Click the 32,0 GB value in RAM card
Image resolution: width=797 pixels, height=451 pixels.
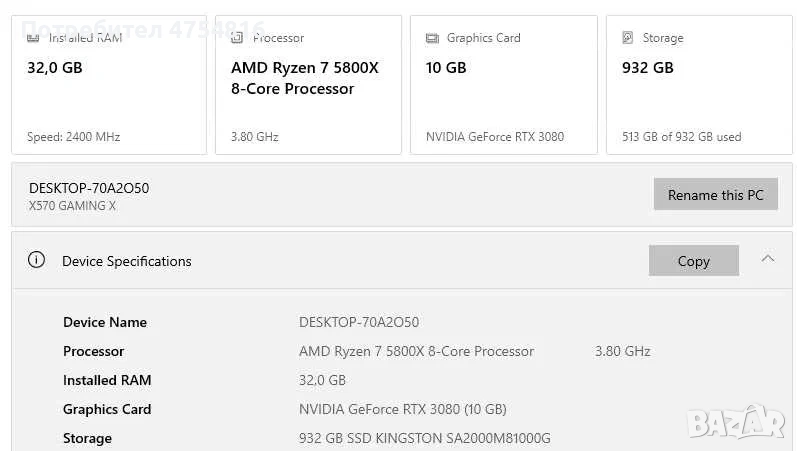[x=55, y=68]
